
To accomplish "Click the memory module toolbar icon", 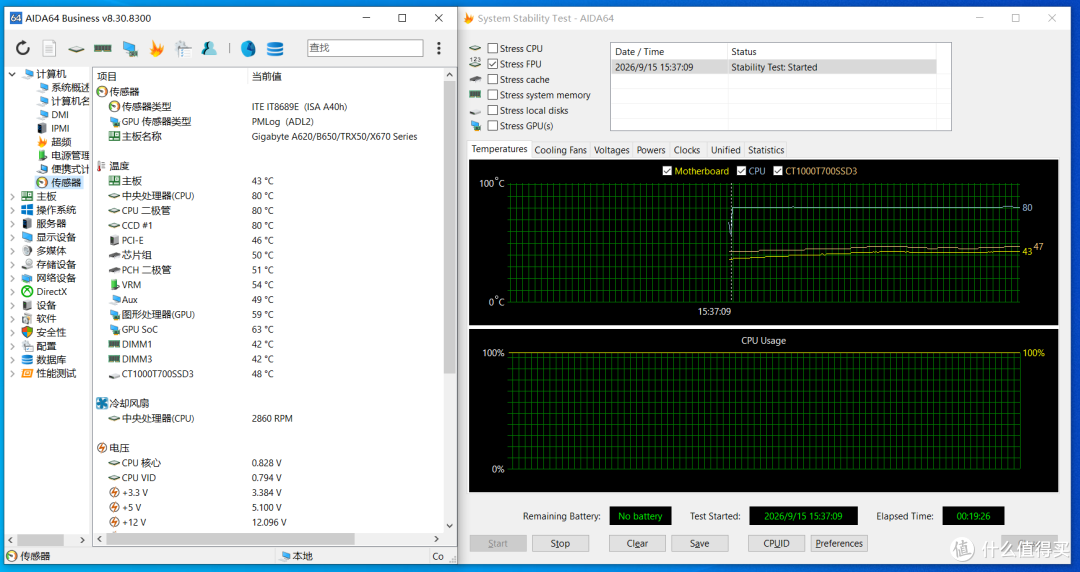I will pos(103,48).
